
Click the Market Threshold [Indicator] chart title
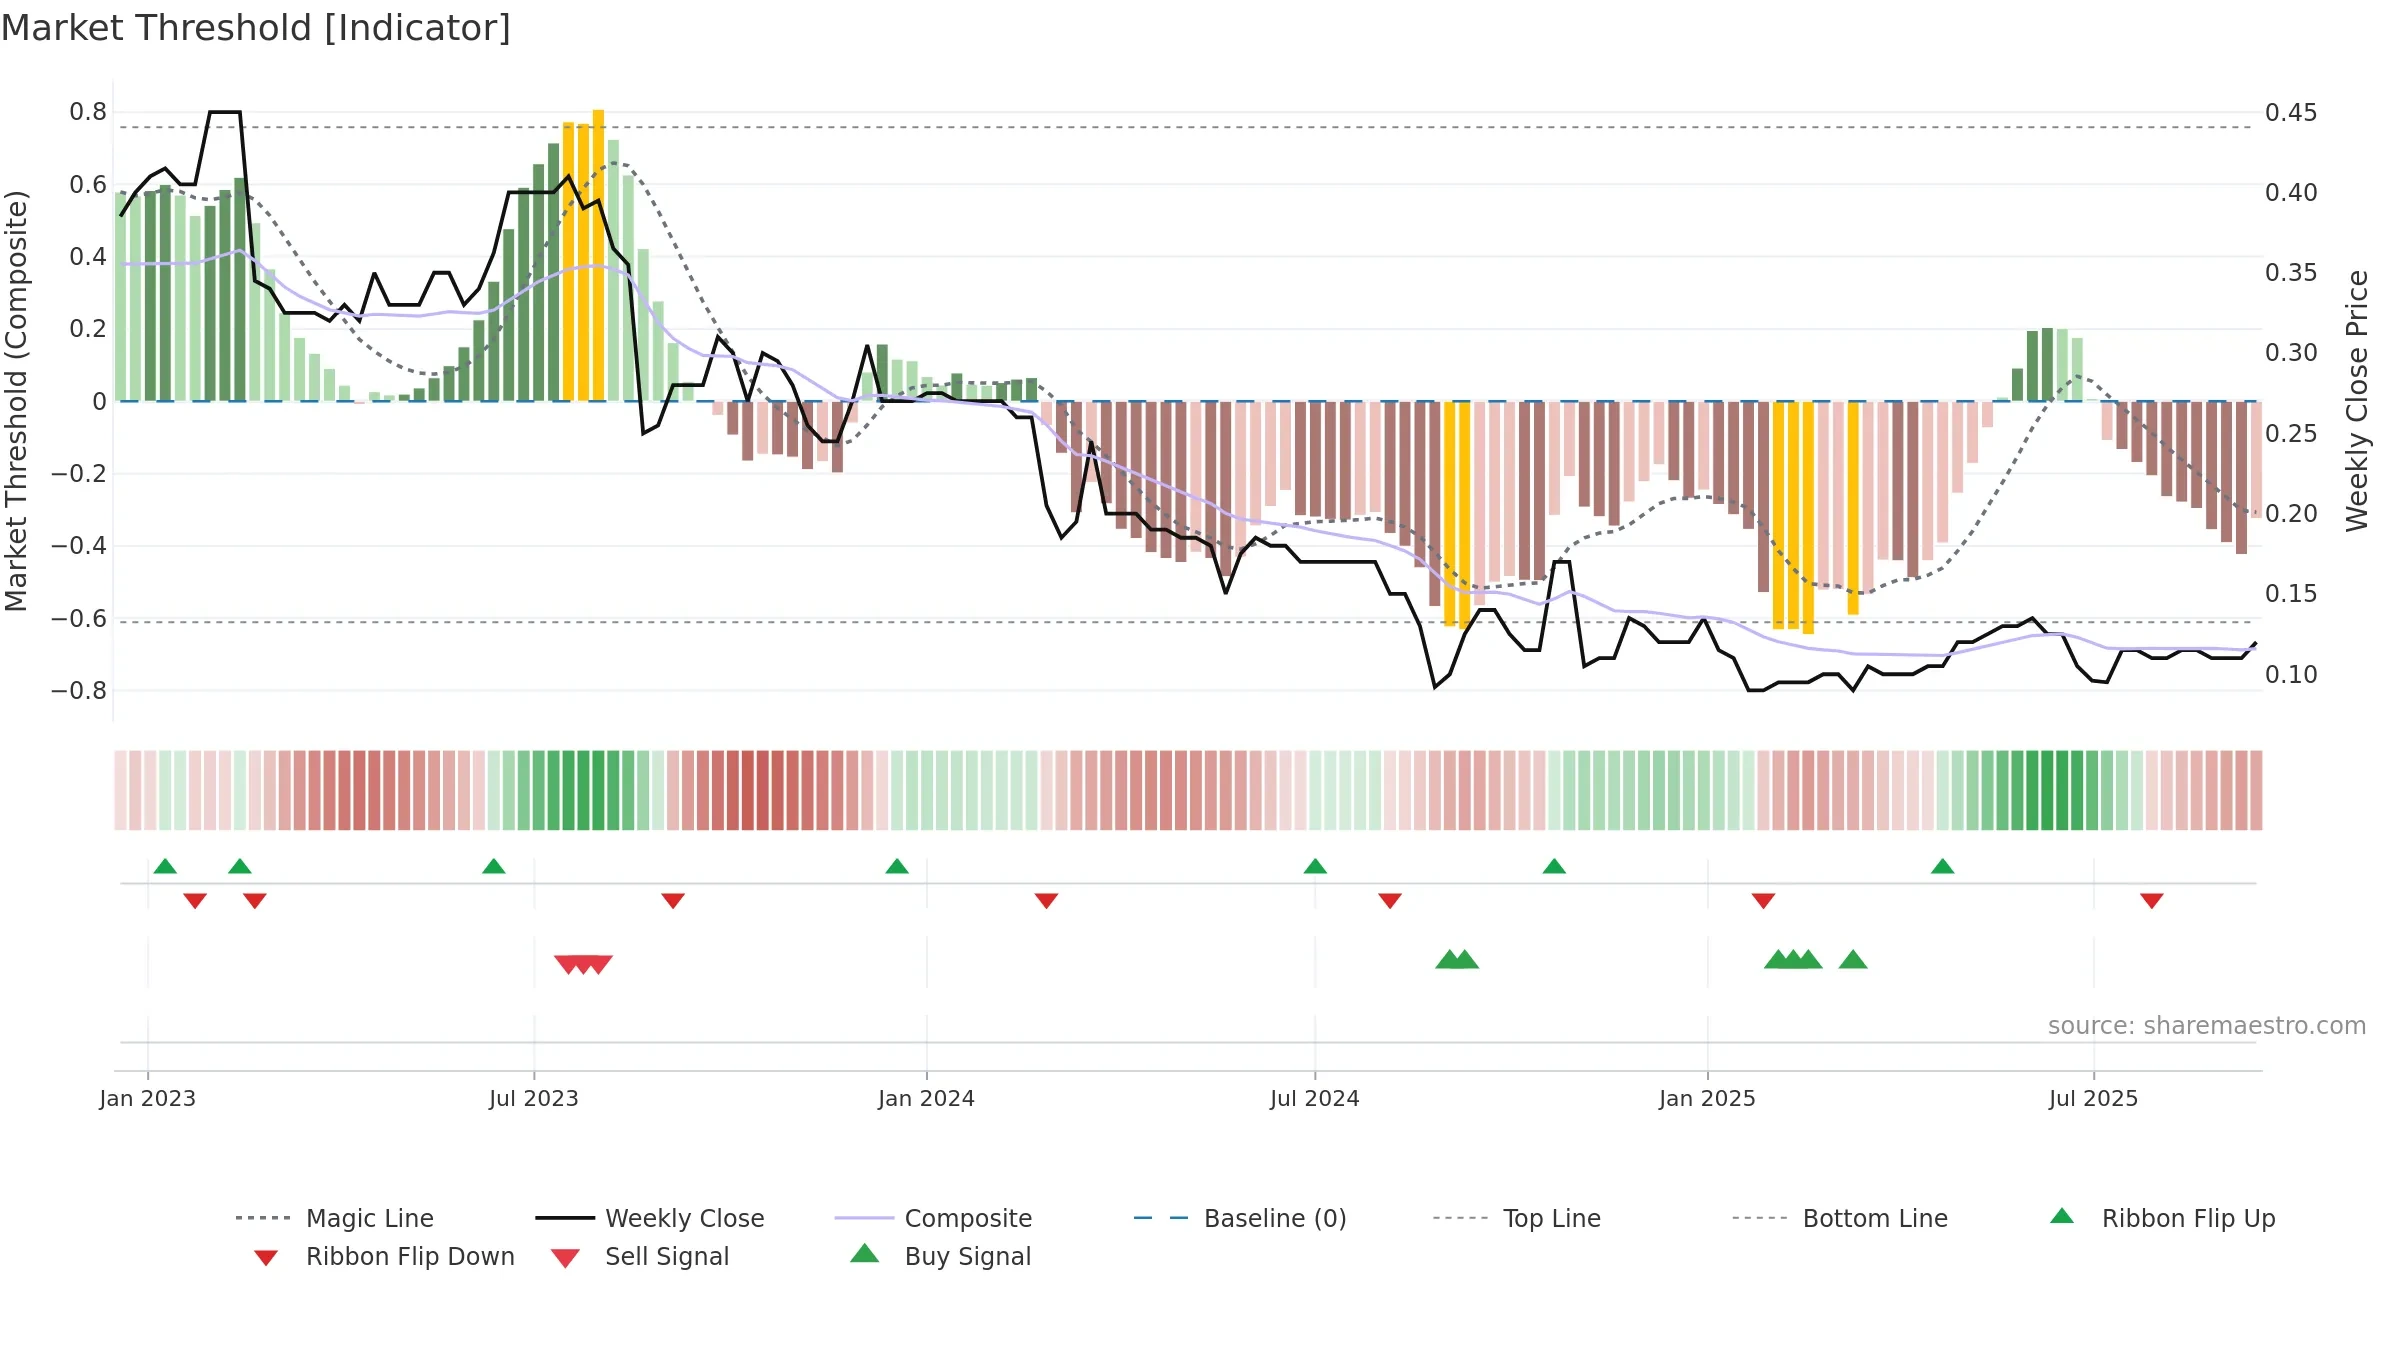click(256, 28)
